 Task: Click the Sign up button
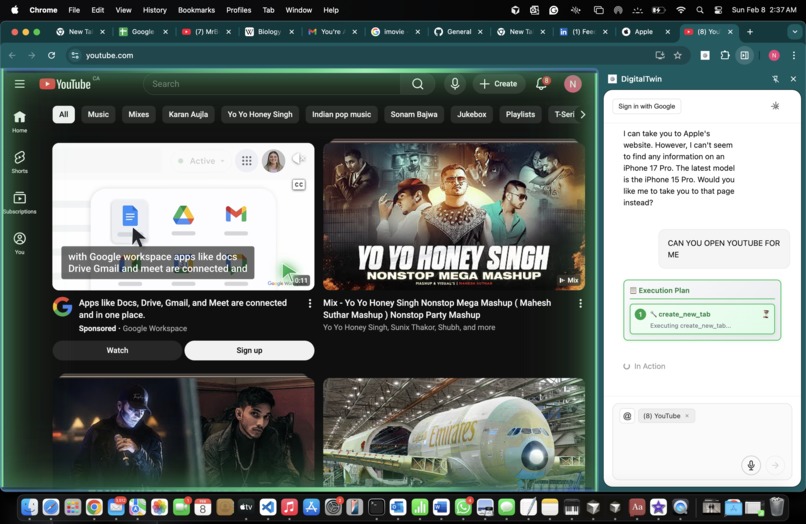(x=249, y=350)
